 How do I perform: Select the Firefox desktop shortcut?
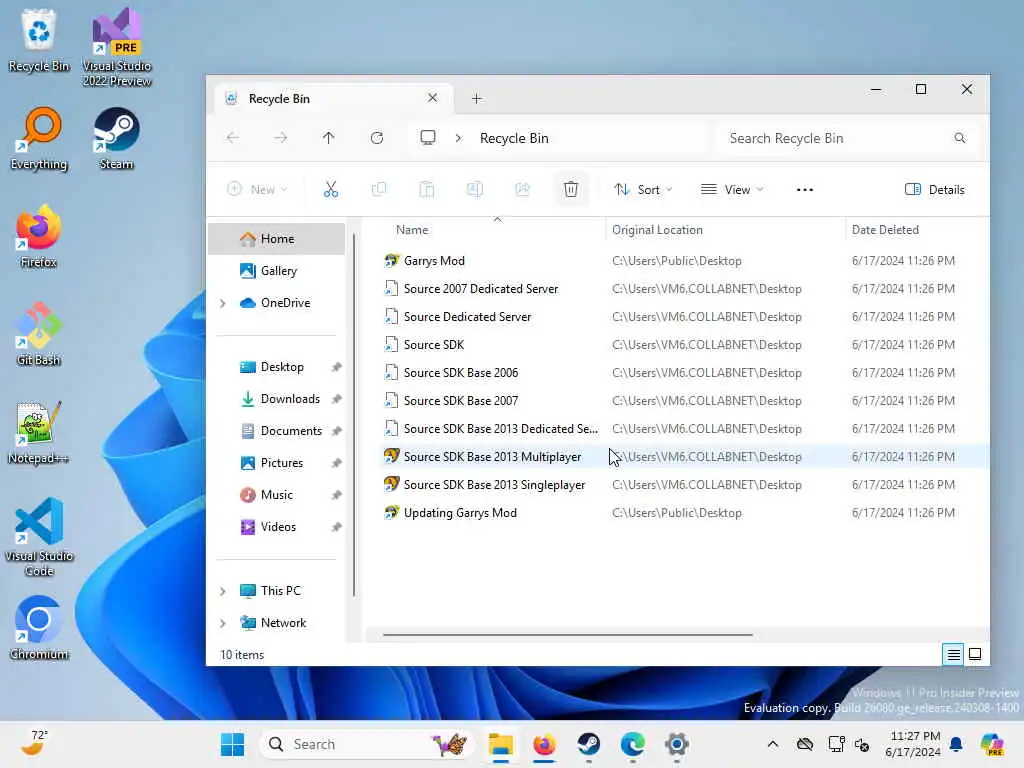pos(39,236)
